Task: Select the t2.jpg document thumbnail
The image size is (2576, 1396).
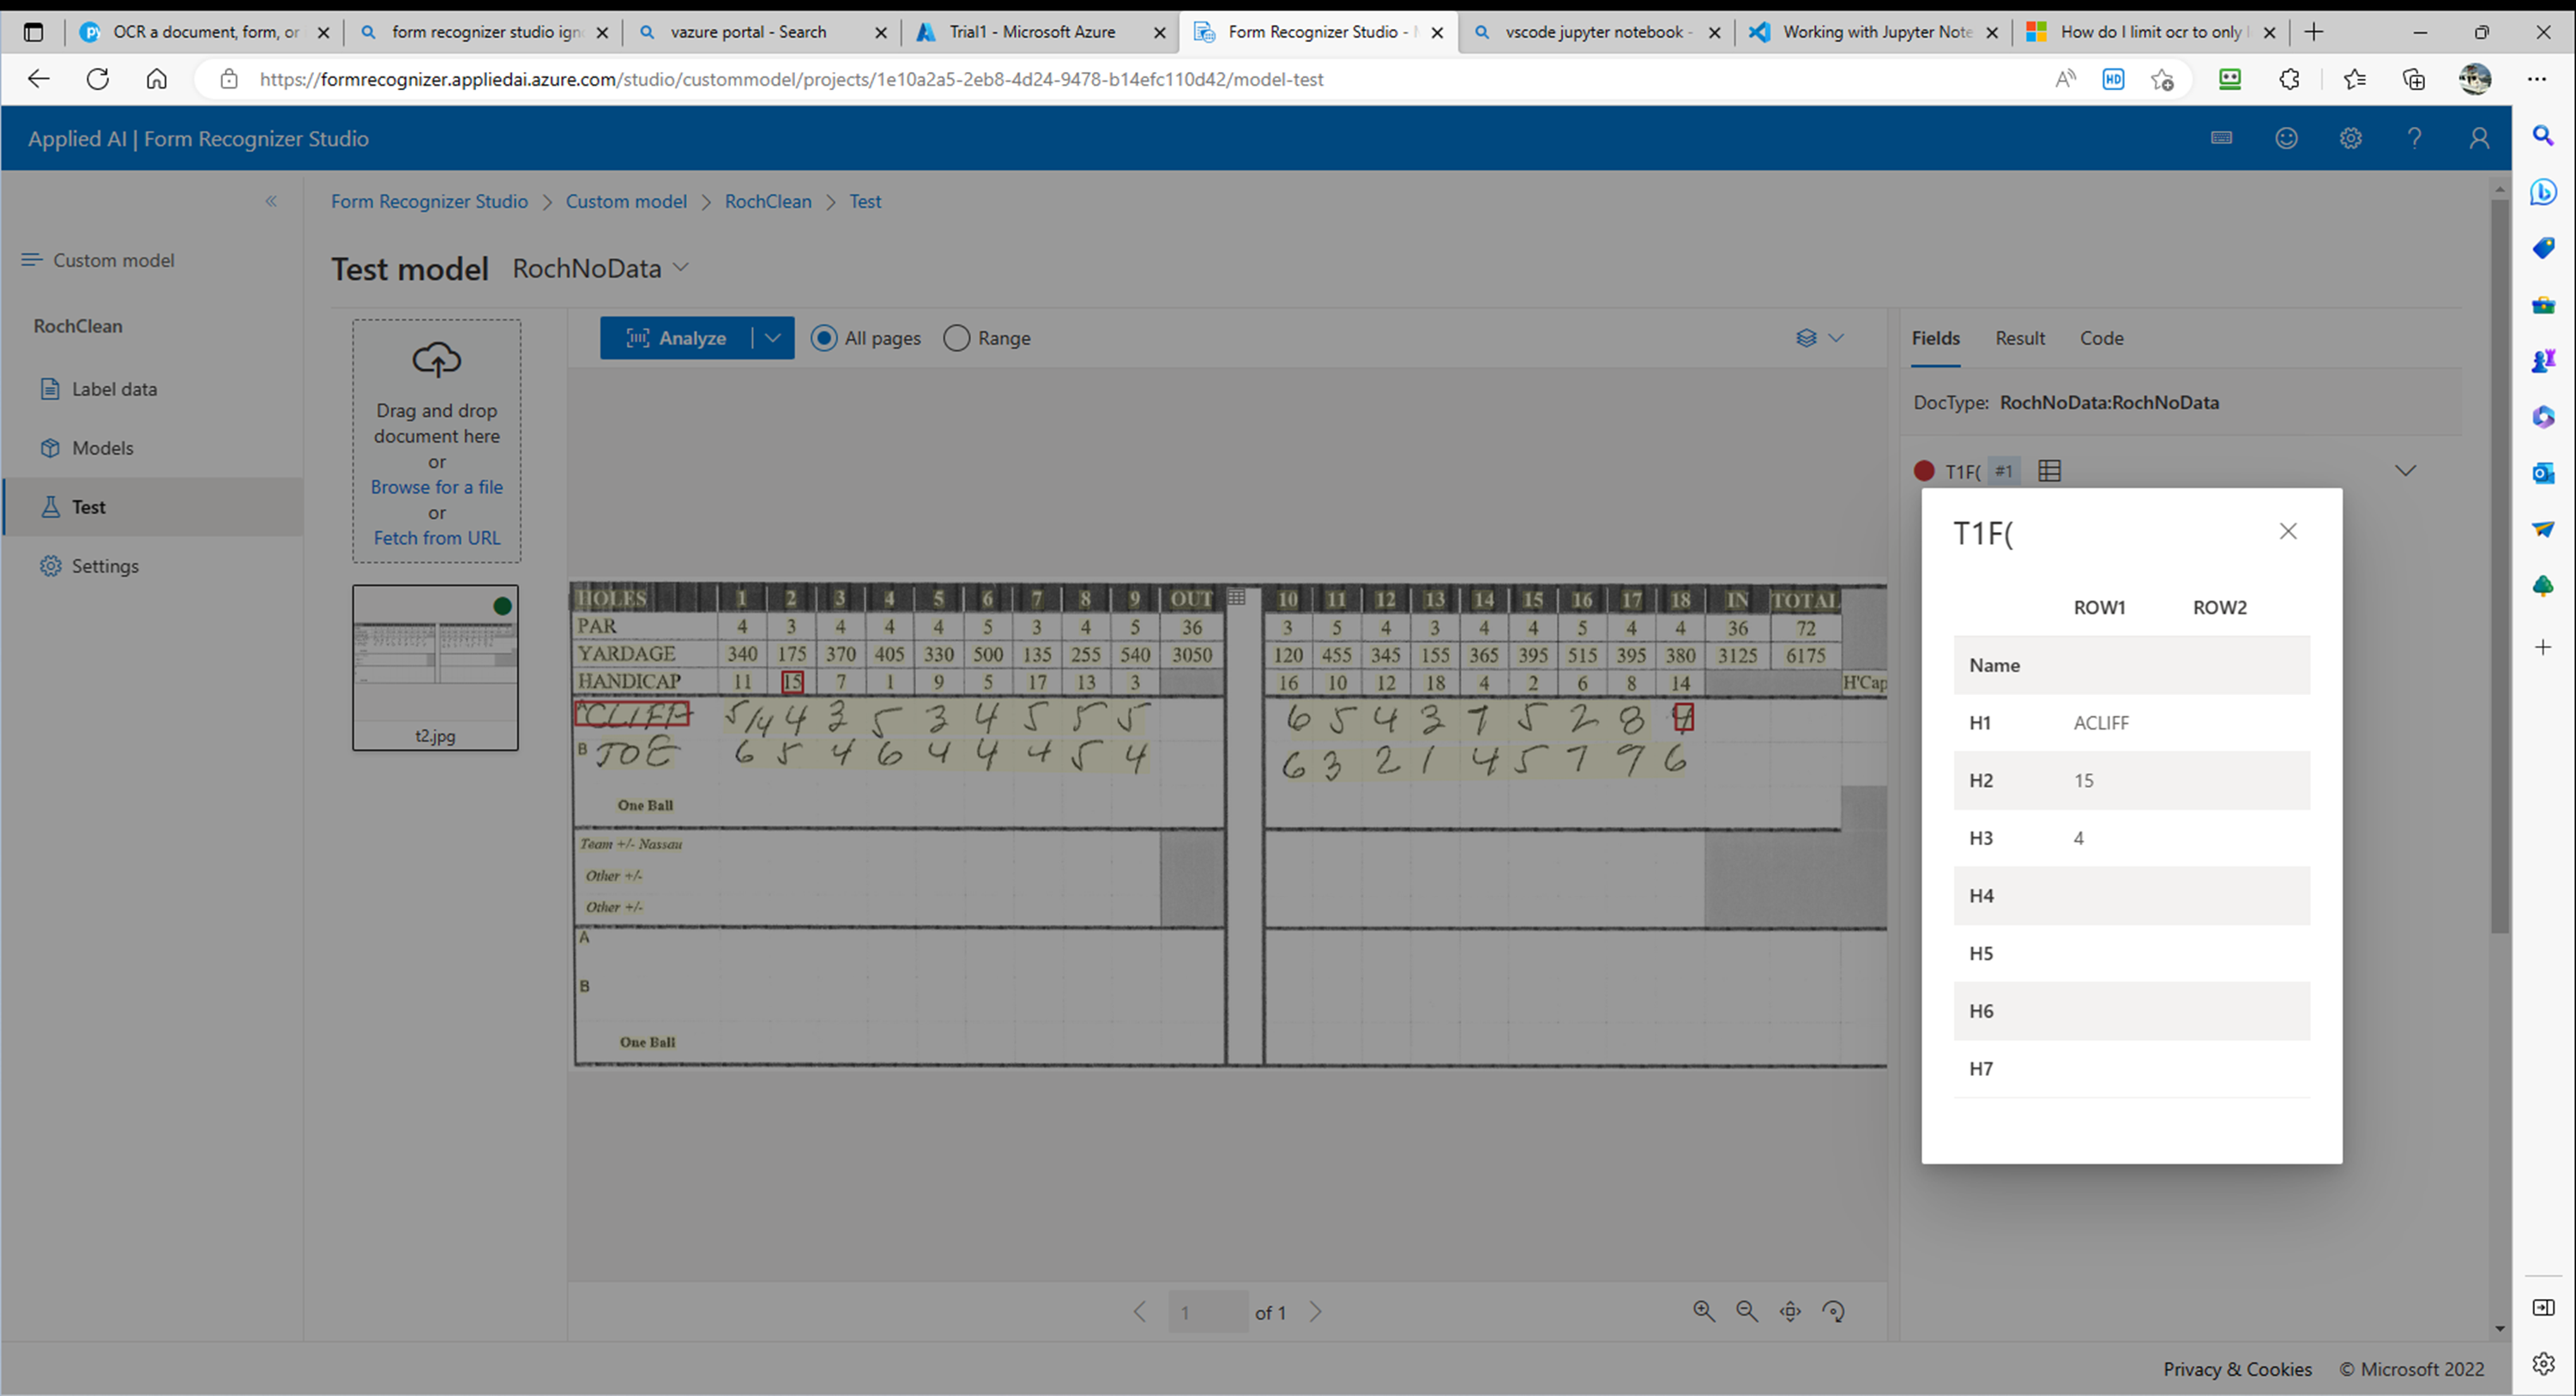Action: pyautogui.click(x=435, y=667)
